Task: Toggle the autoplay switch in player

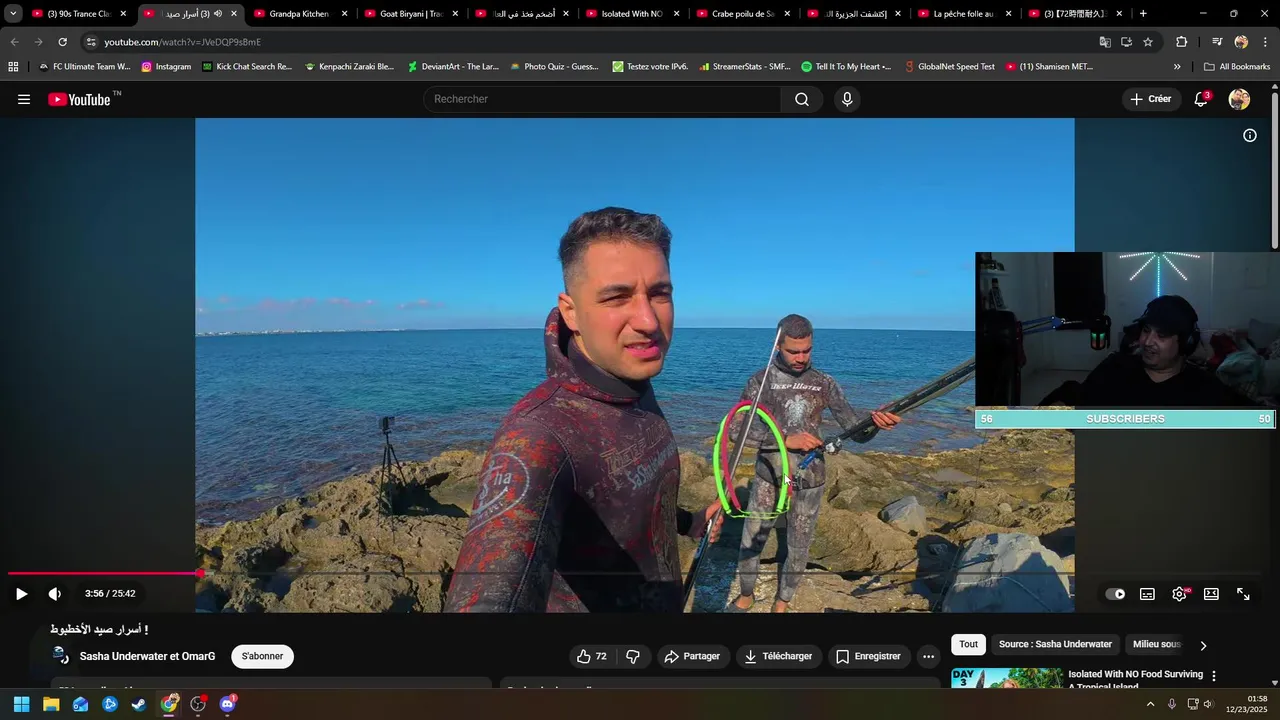Action: click(1115, 594)
